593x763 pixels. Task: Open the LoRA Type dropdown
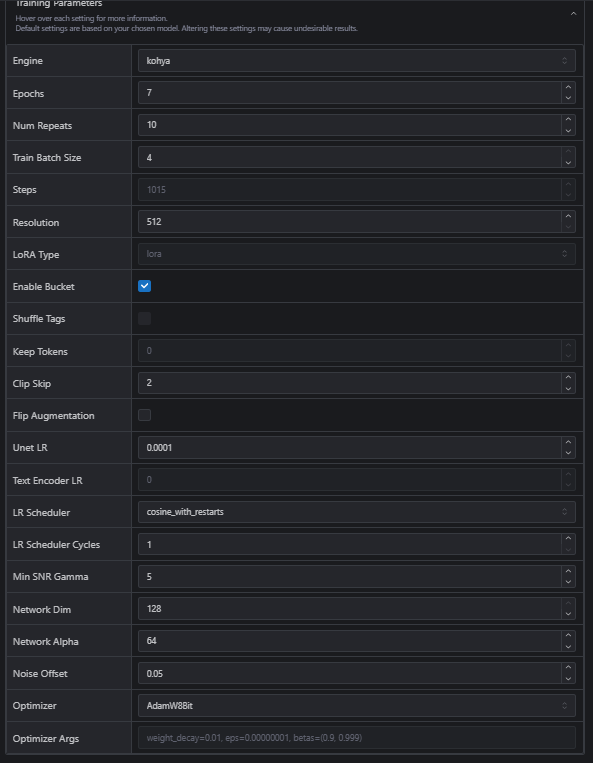pos(357,254)
